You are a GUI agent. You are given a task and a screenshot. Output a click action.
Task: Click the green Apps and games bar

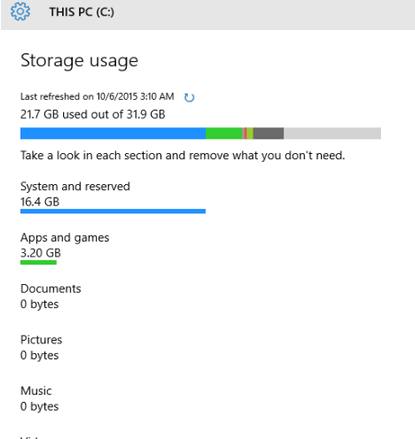(38, 263)
